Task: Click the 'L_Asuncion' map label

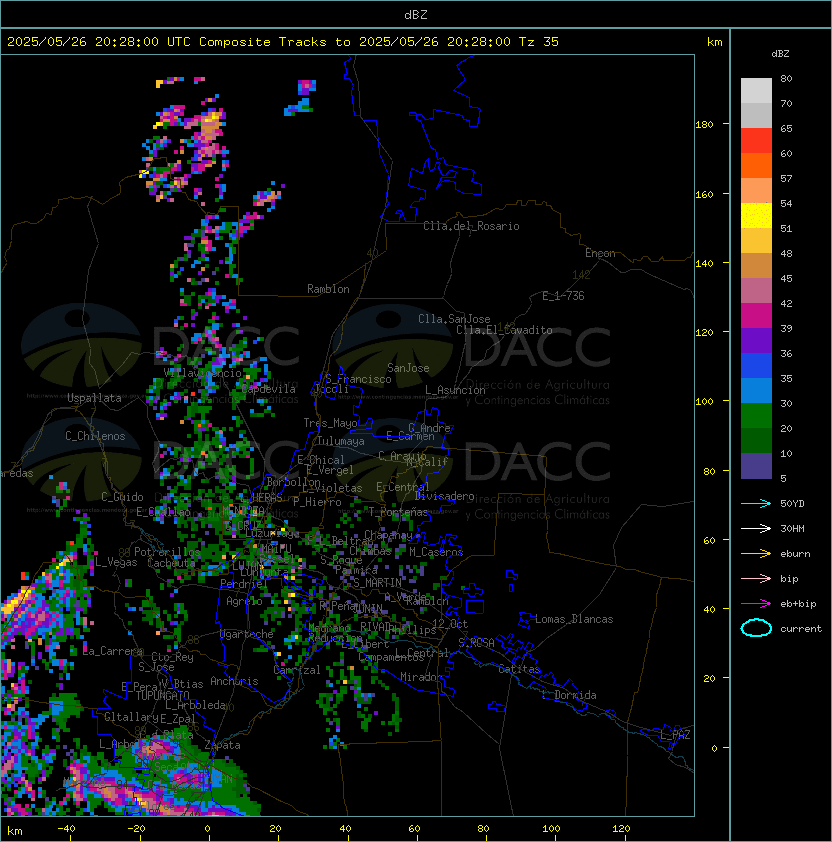Action: pos(455,390)
